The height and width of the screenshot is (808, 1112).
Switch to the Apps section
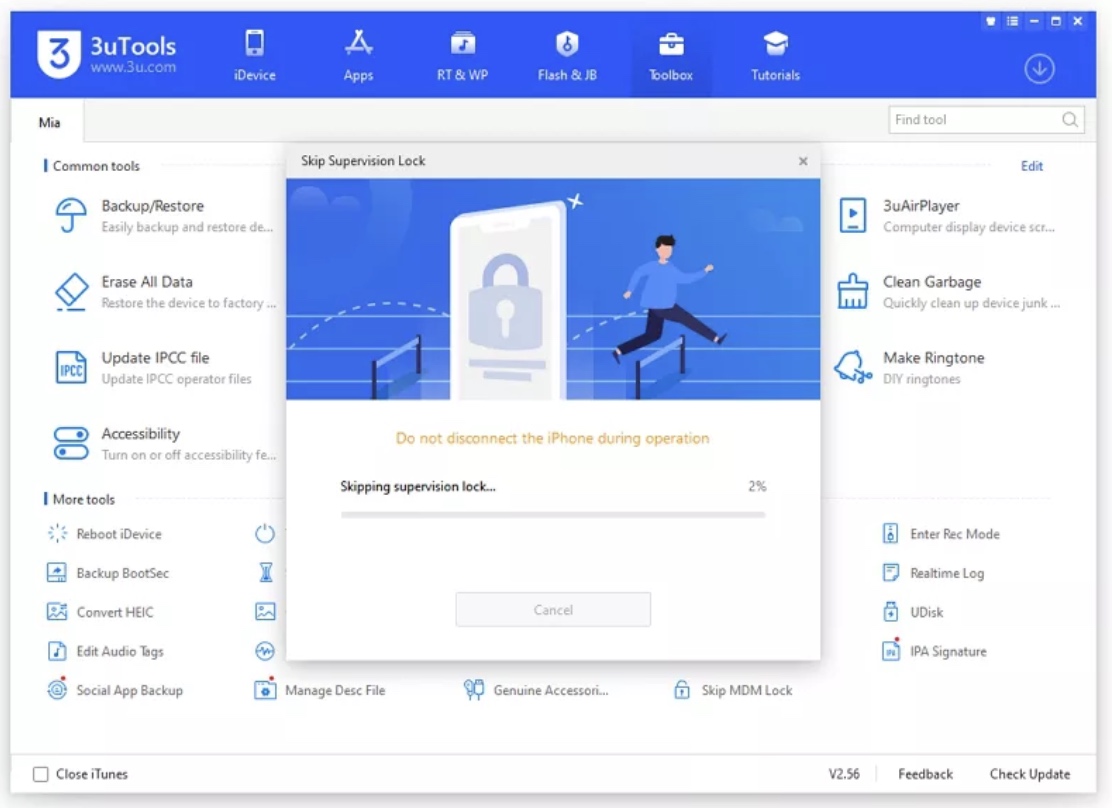(x=358, y=55)
